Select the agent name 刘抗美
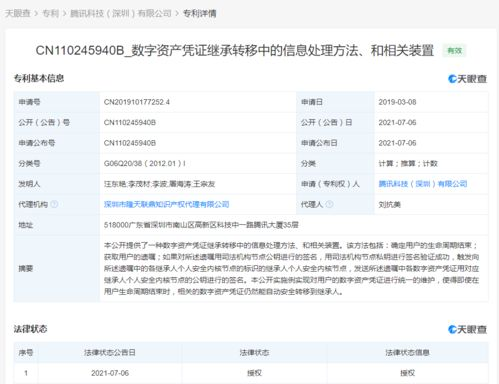 tap(389, 204)
